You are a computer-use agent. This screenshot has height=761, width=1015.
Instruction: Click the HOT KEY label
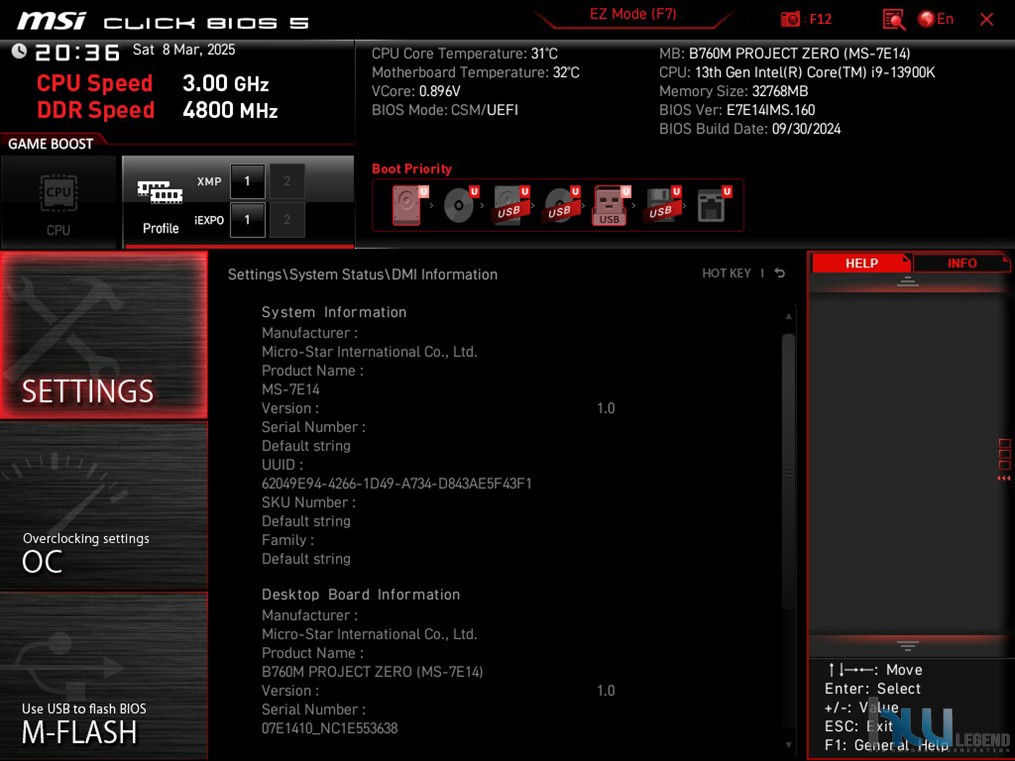[x=726, y=273]
